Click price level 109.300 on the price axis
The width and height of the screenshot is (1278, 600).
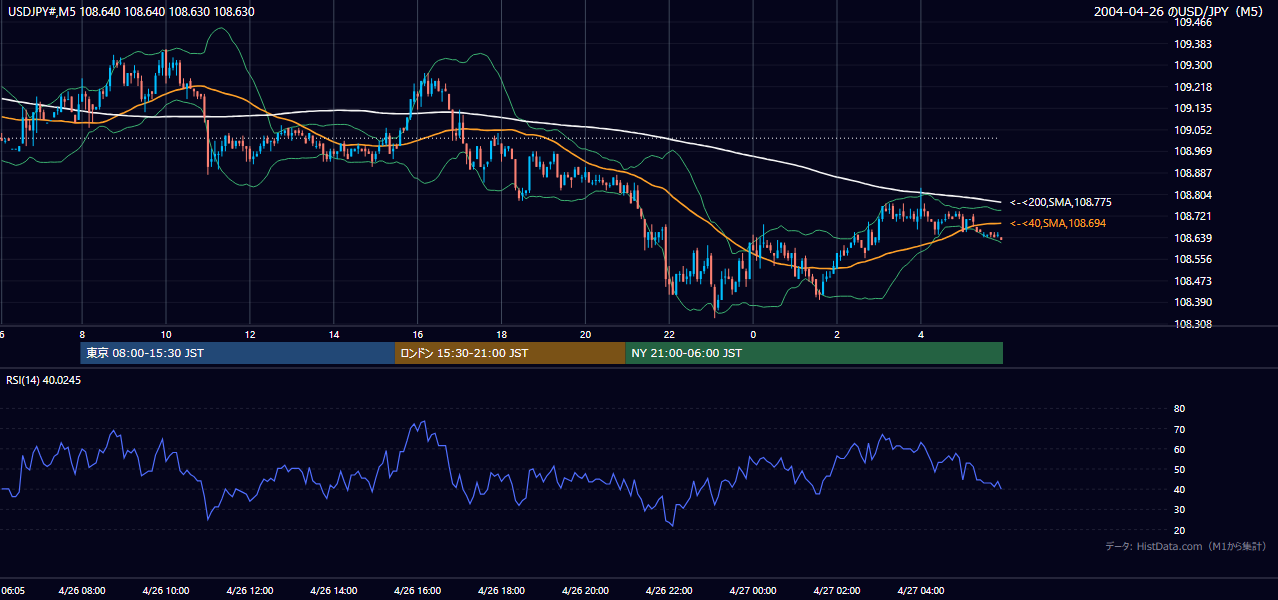tap(1192, 64)
